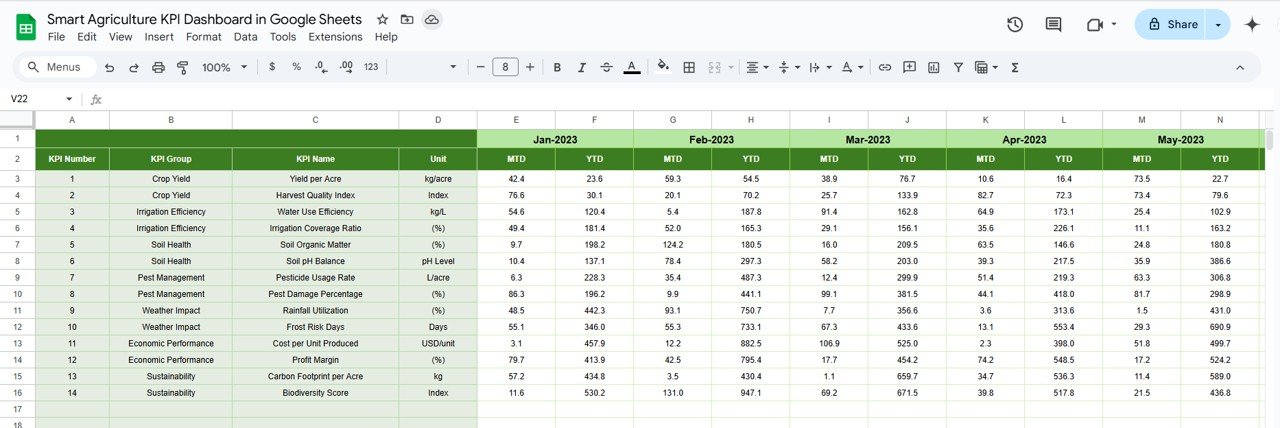Decrease decimal places
This screenshot has width=1280, height=428.
[320, 67]
